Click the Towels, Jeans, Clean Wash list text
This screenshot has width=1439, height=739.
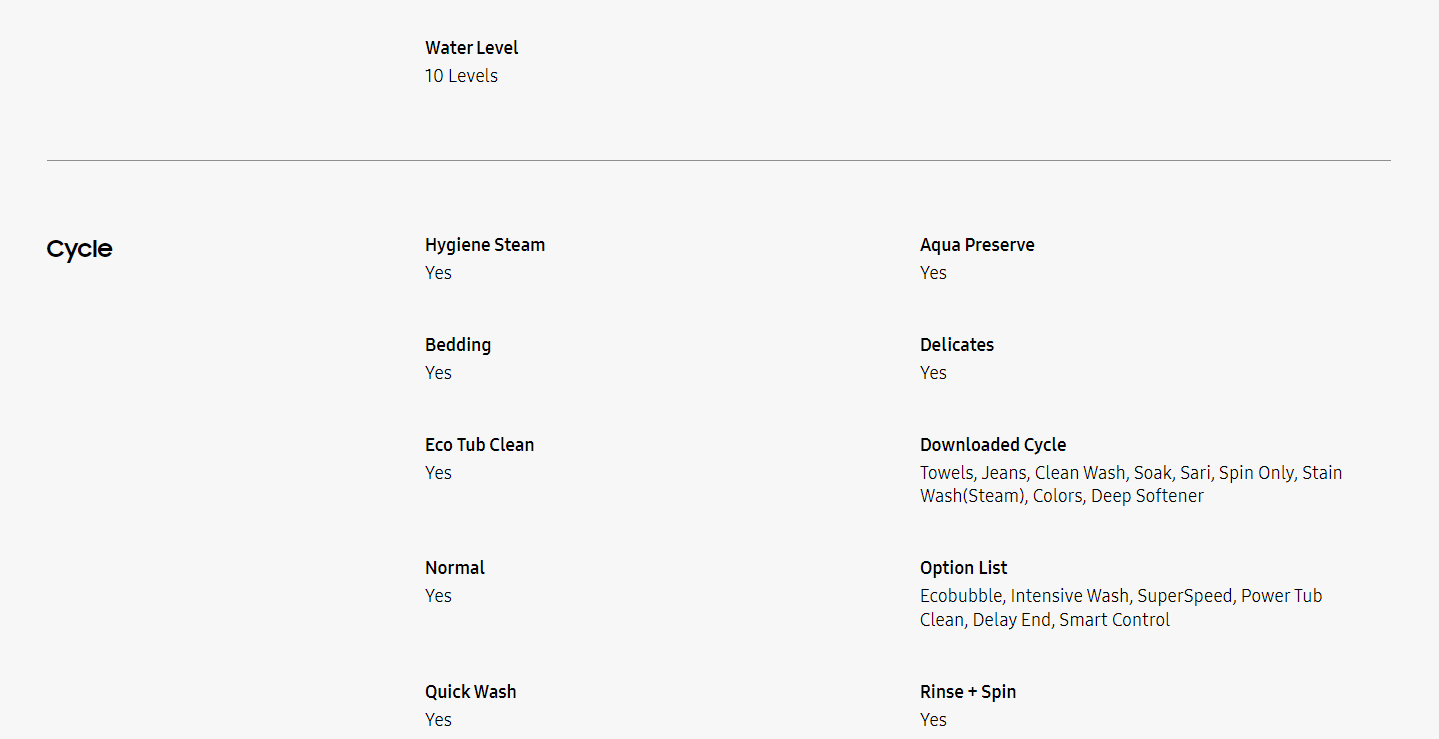point(1130,484)
